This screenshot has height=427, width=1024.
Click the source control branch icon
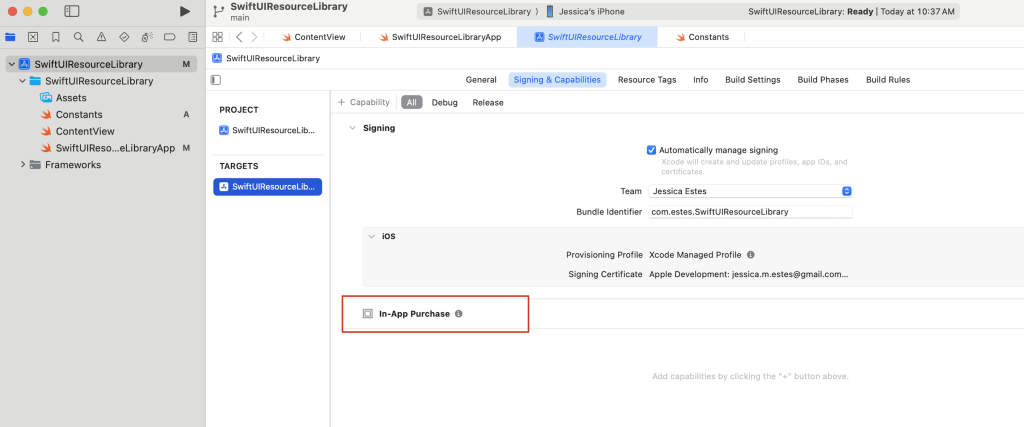click(x=219, y=11)
